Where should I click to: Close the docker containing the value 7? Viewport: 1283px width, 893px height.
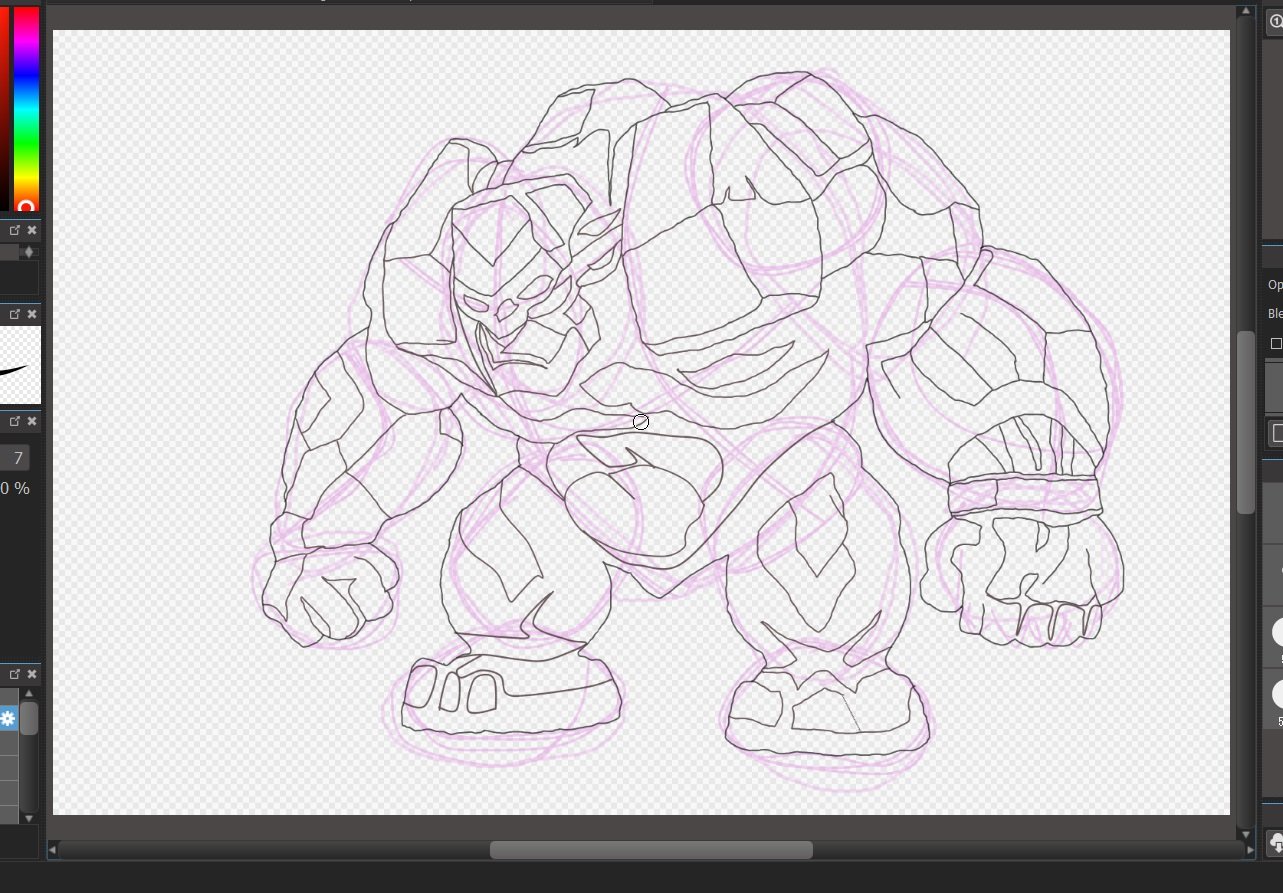pyautogui.click(x=31, y=421)
